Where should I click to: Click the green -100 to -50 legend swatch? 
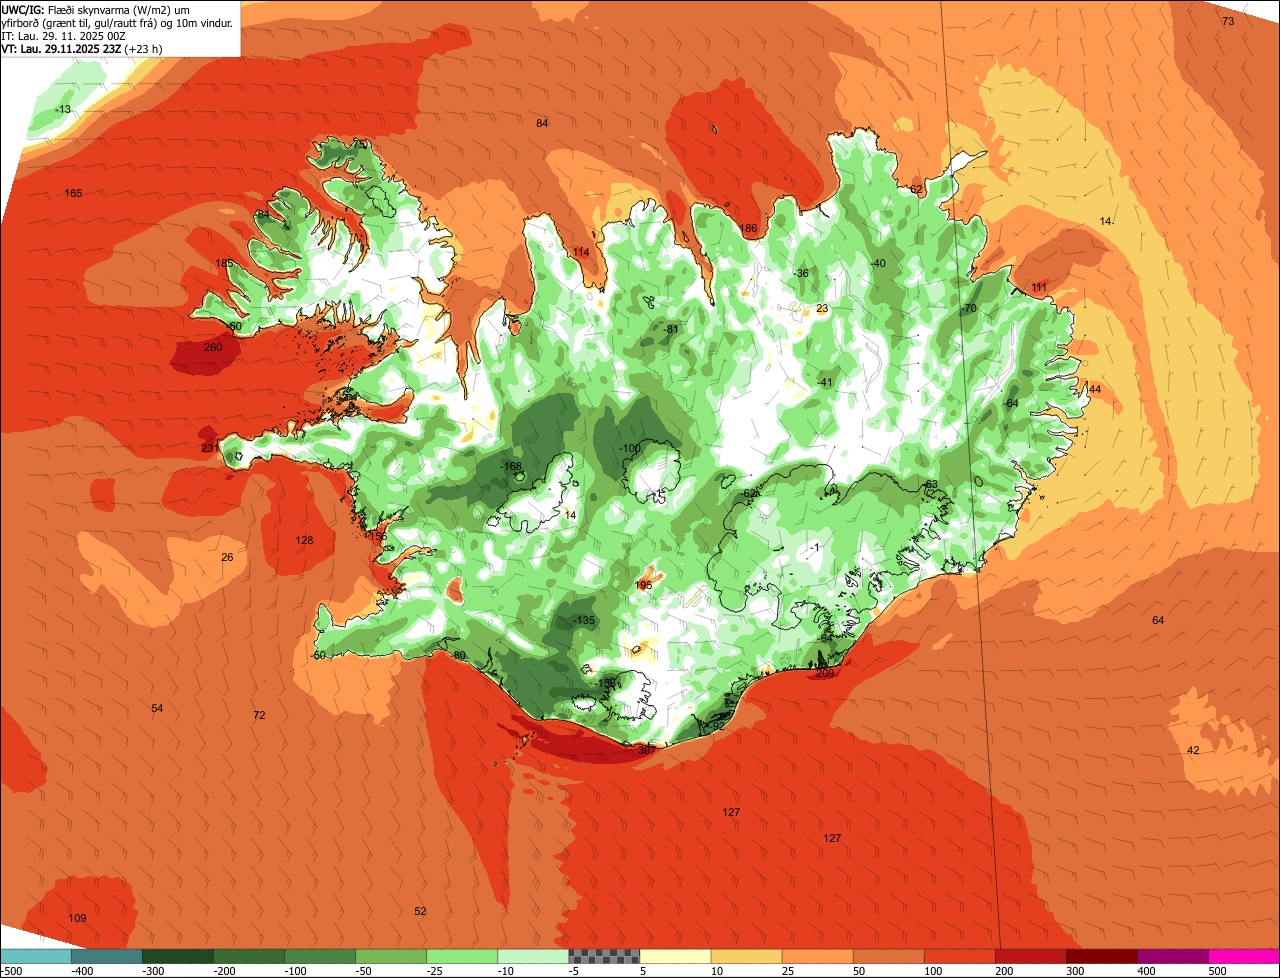coord(320,956)
